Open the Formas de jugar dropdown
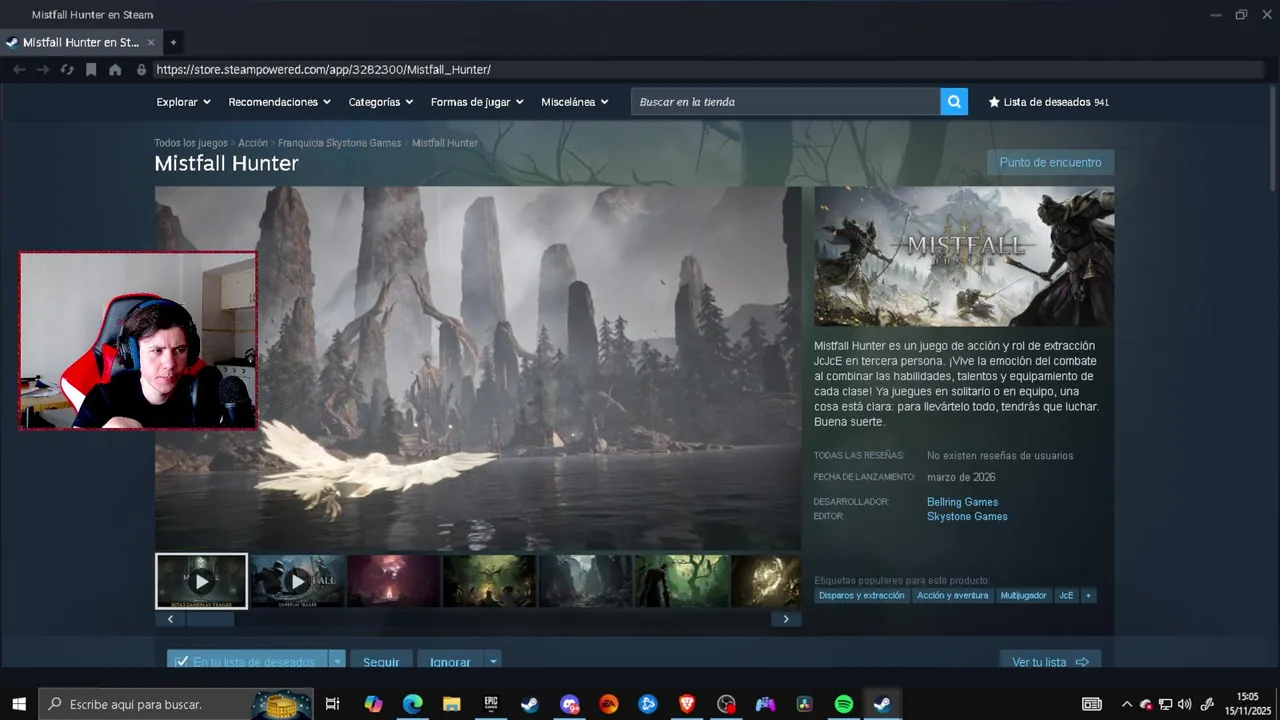 (477, 102)
